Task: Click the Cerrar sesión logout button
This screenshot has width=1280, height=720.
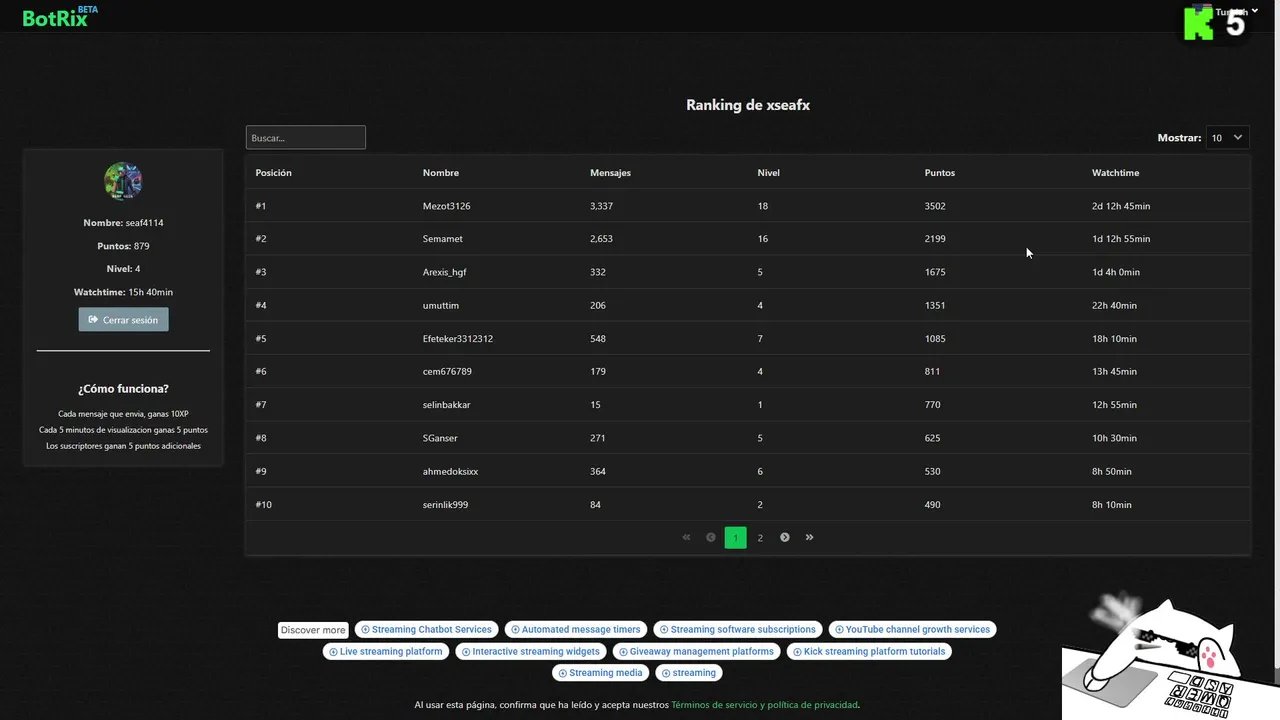Action: [124, 320]
